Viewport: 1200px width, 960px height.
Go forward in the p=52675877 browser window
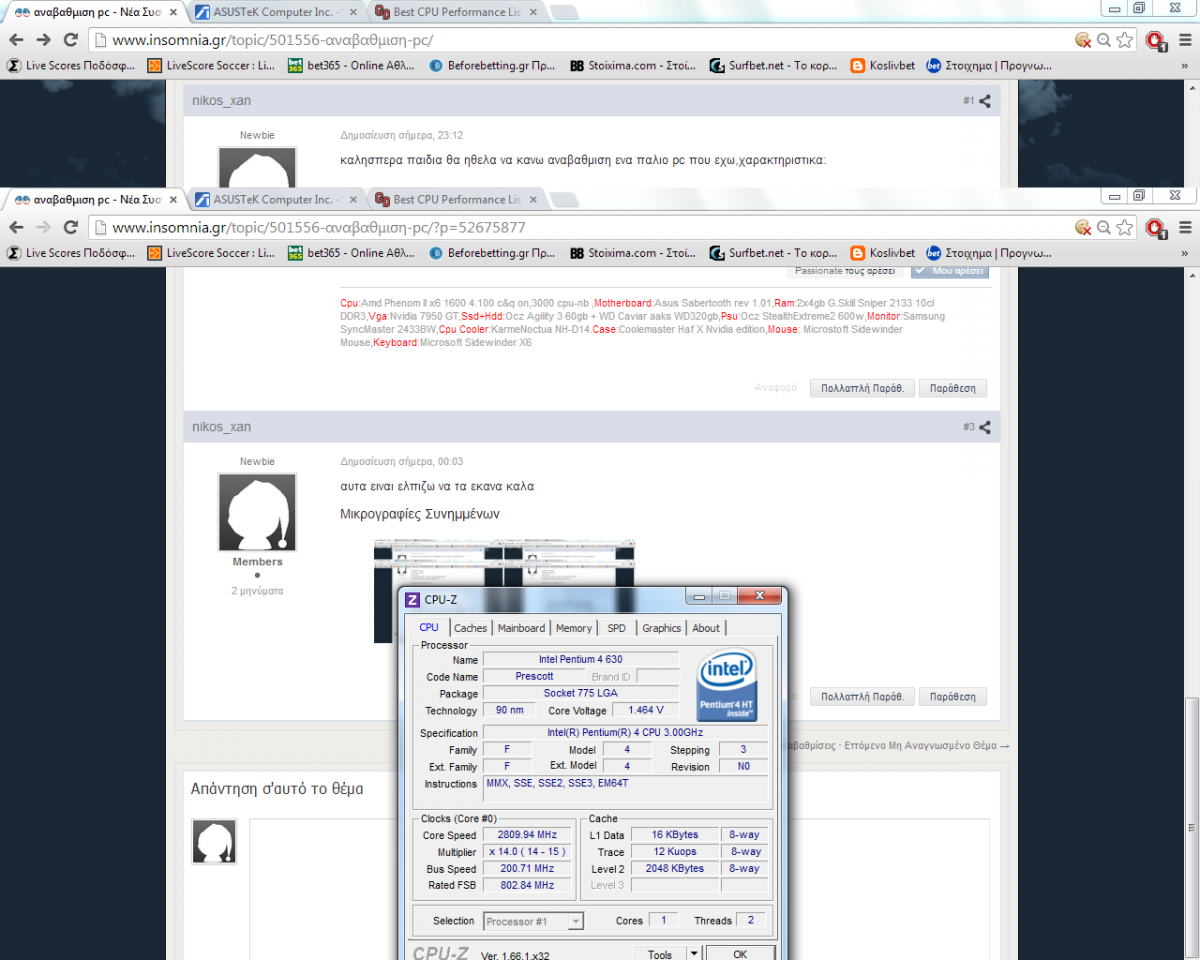(43, 227)
